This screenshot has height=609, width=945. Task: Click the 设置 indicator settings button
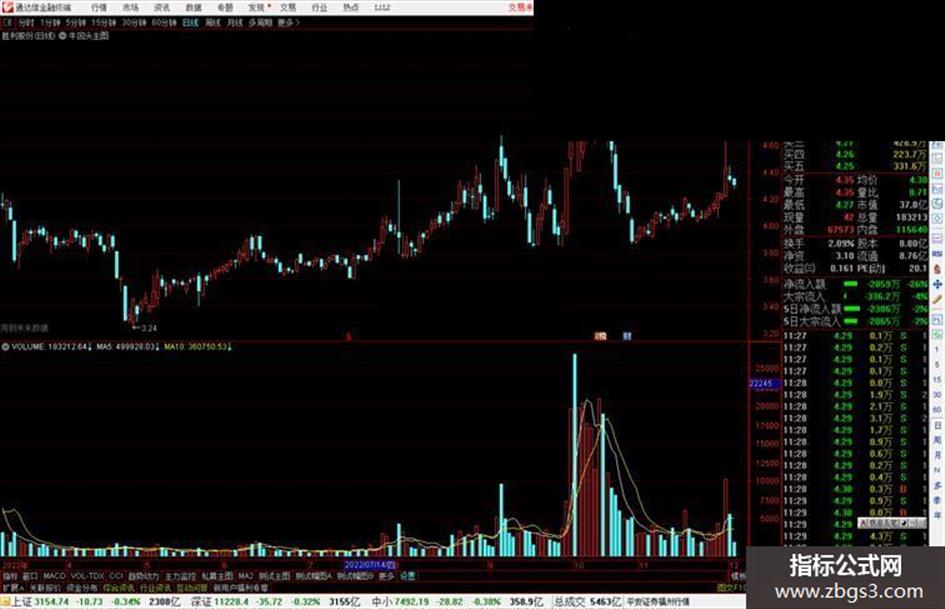(x=407, y=576)
